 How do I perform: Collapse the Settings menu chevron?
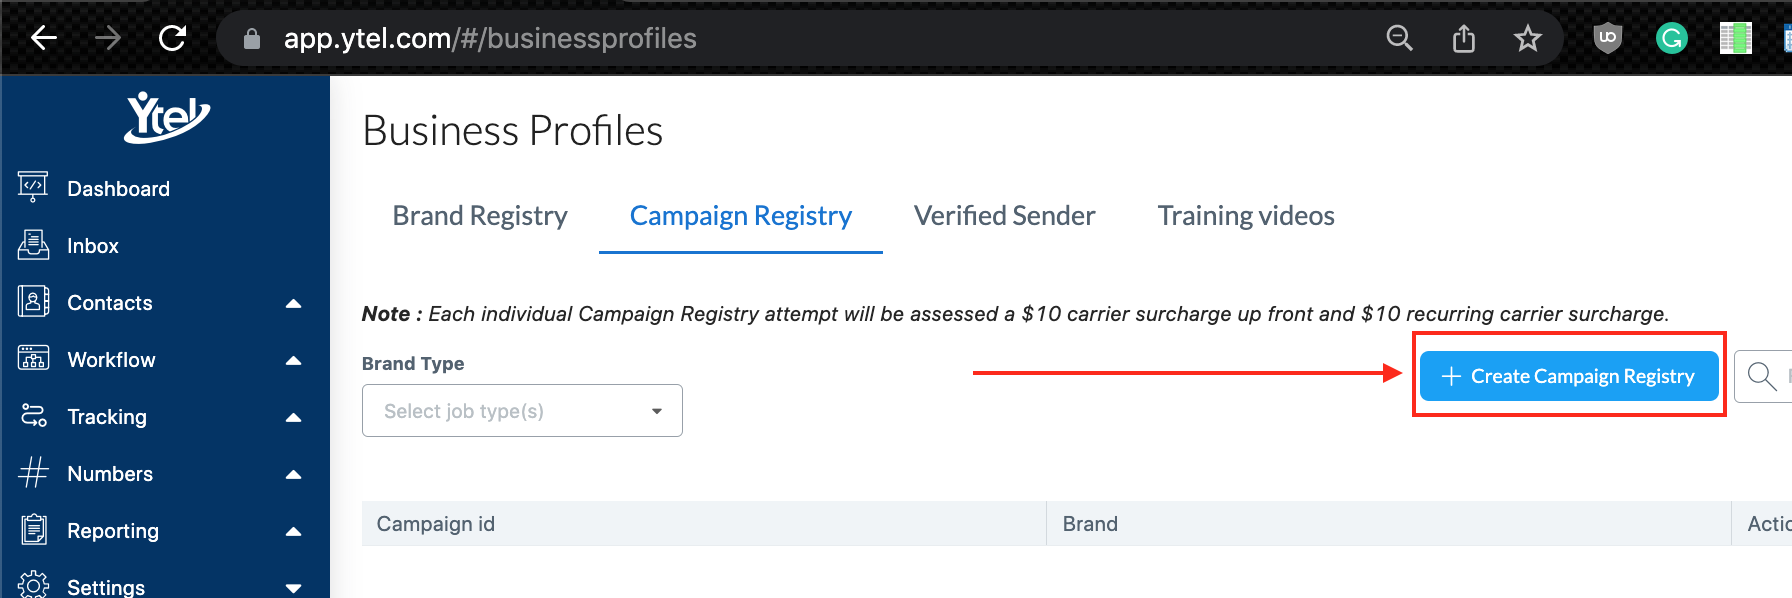(x=293, y=588)
